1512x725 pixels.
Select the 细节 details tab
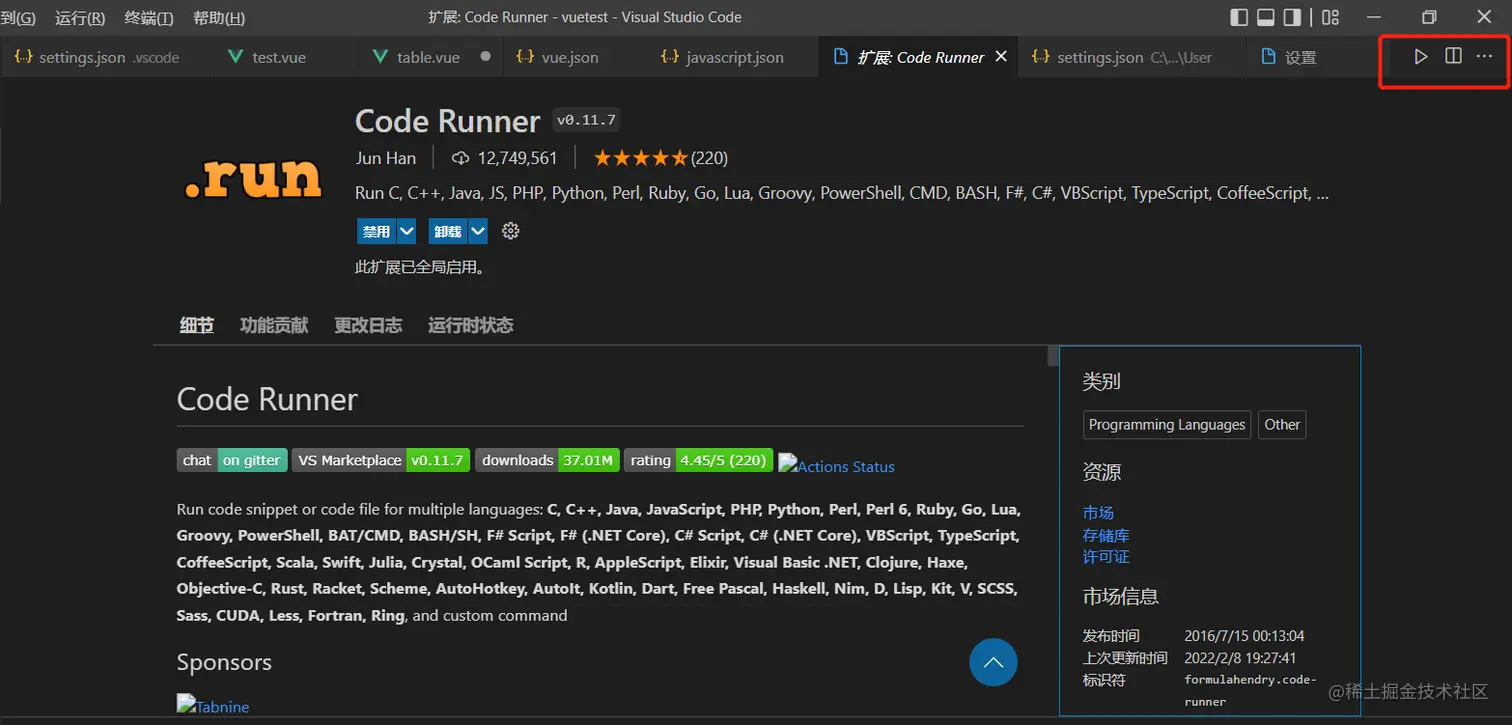coord(196,325)
